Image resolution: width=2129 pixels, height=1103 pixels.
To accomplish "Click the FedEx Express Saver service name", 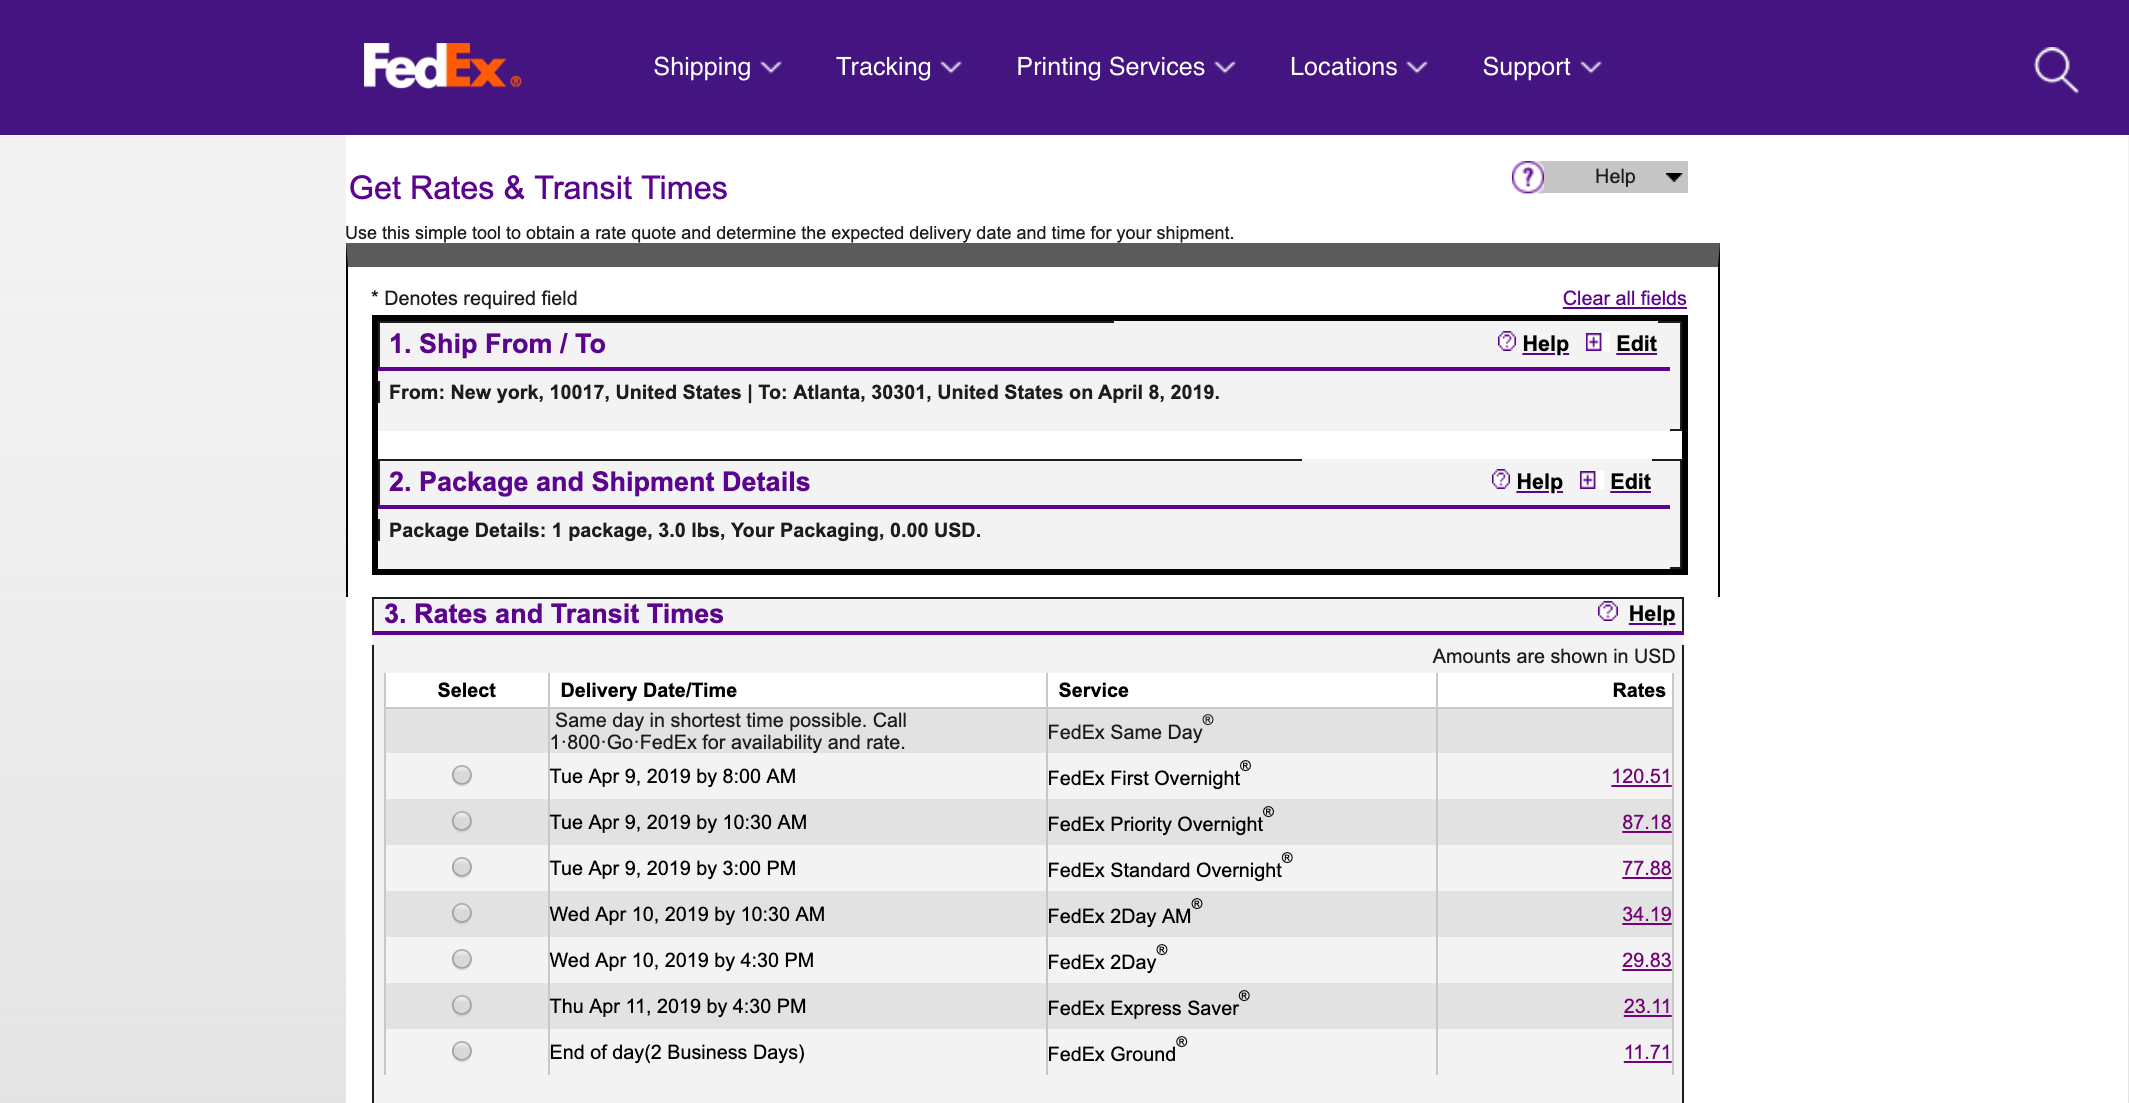I will click(x=1148, y=1005).
